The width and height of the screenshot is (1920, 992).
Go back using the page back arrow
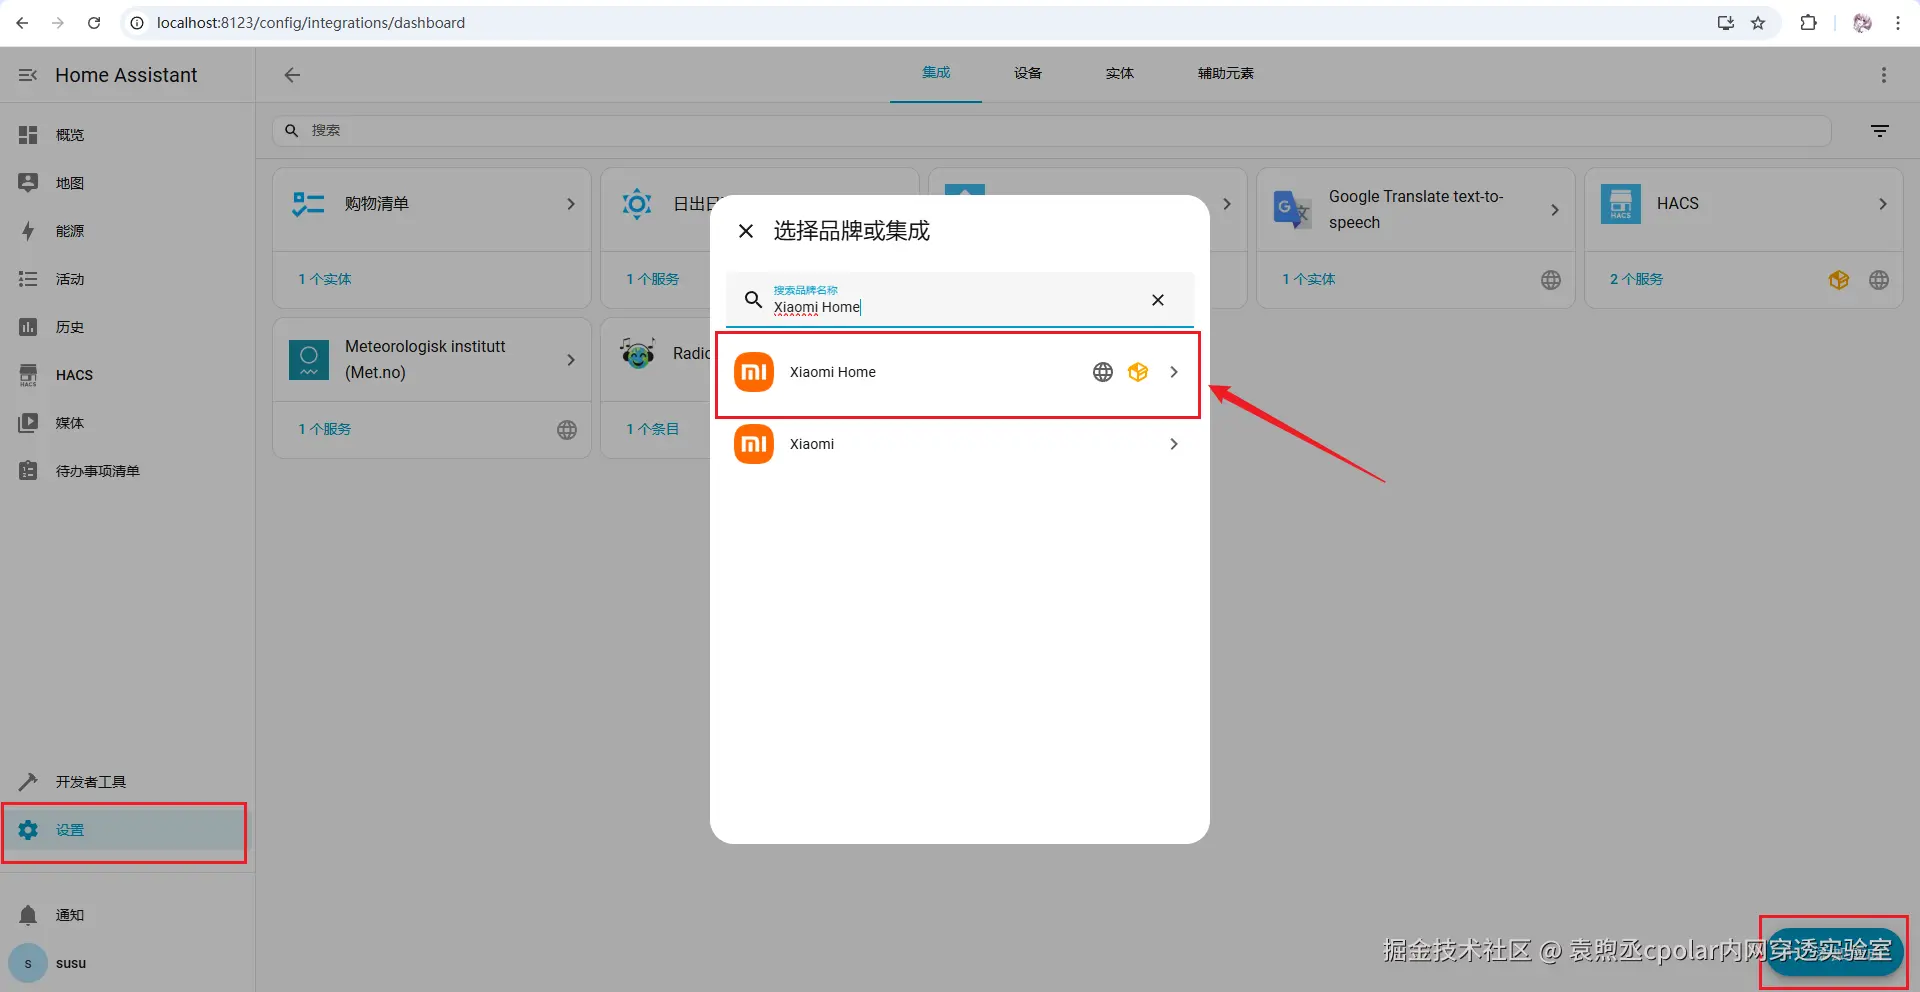292,75
